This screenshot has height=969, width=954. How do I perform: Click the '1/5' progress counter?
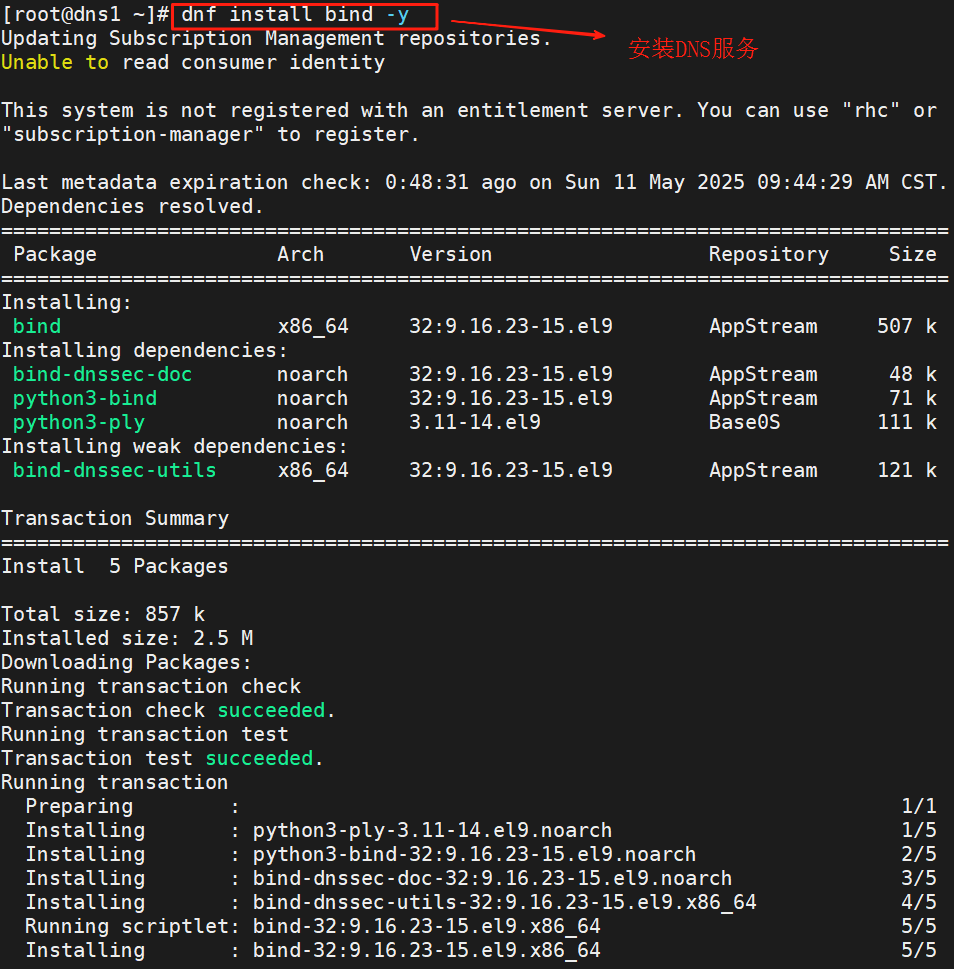[919, 831]
